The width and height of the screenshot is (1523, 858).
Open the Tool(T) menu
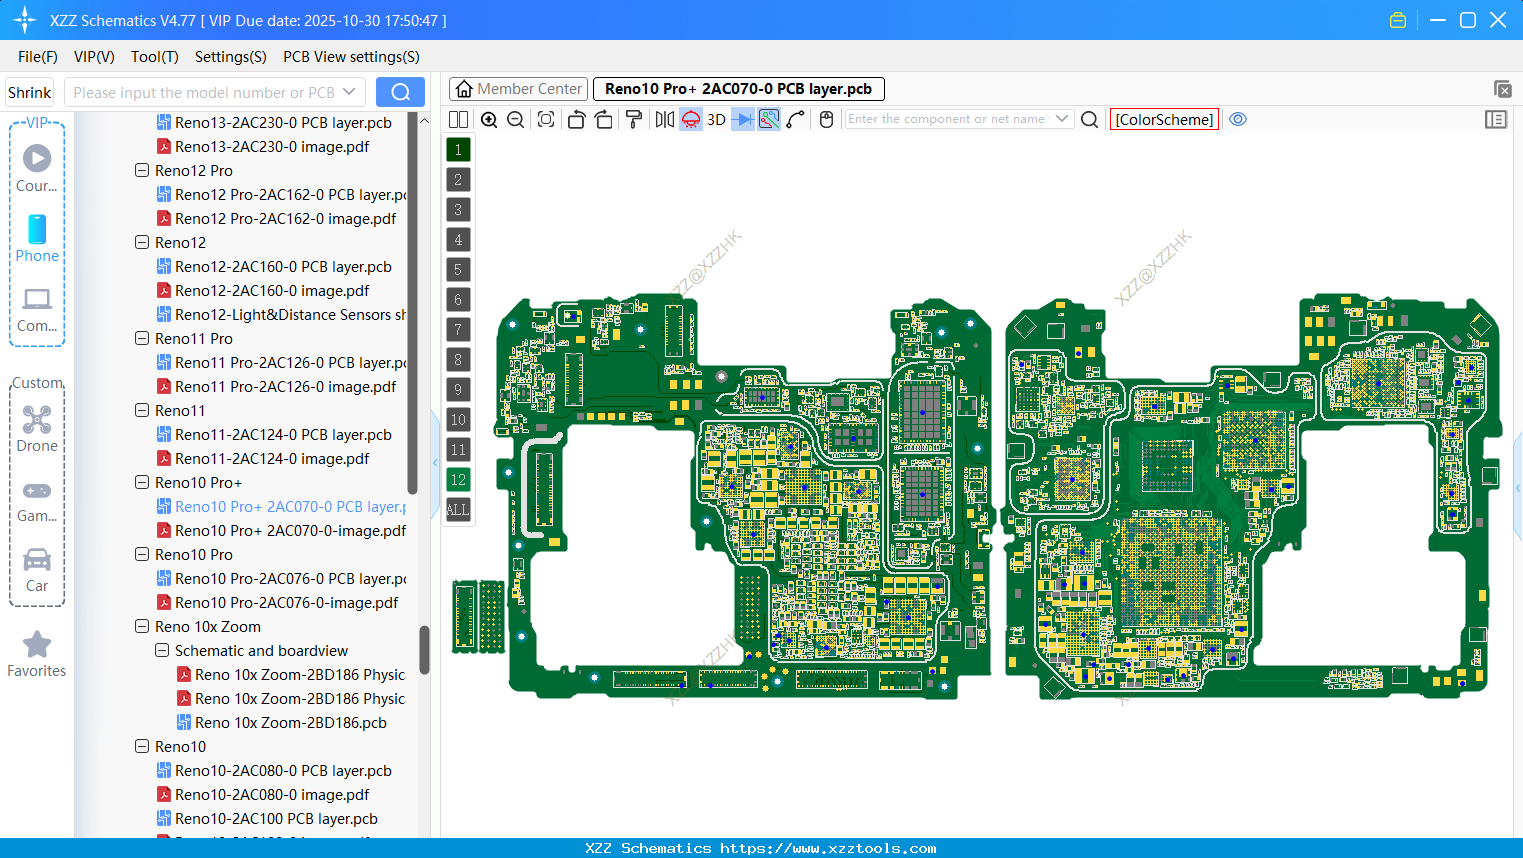tap(154, 57)
